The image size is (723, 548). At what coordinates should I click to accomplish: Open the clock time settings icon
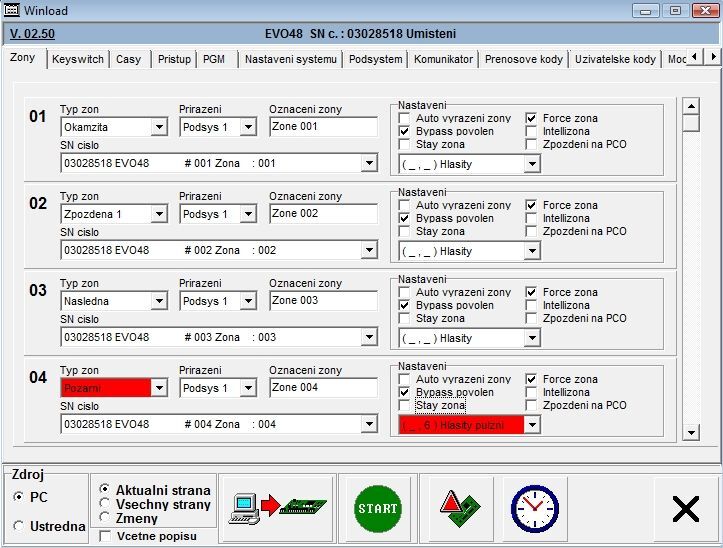tap(534, 508)
